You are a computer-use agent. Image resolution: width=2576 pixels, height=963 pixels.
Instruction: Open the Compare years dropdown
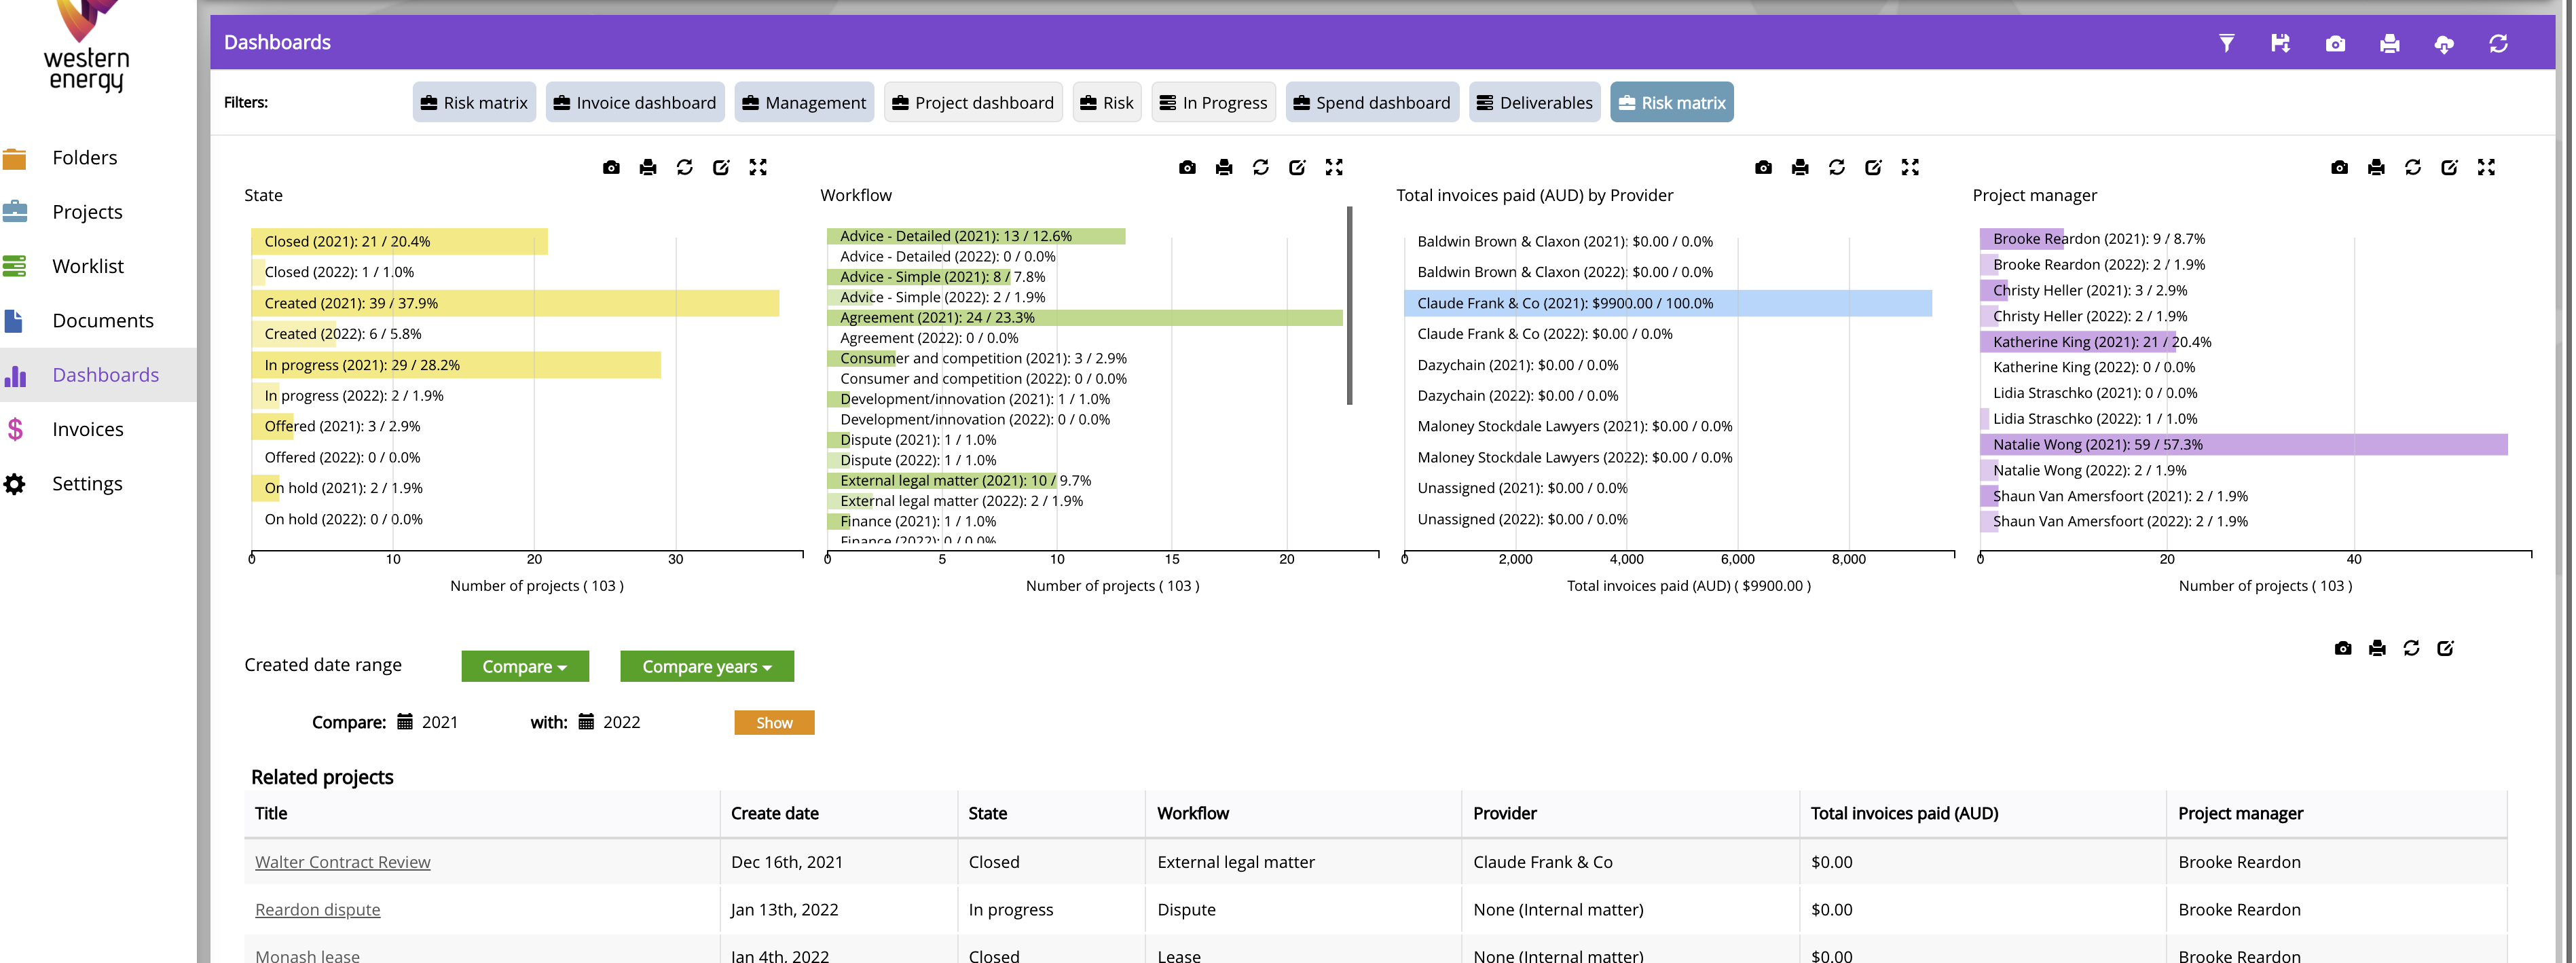pyautogui.click(x=707, y=666)
